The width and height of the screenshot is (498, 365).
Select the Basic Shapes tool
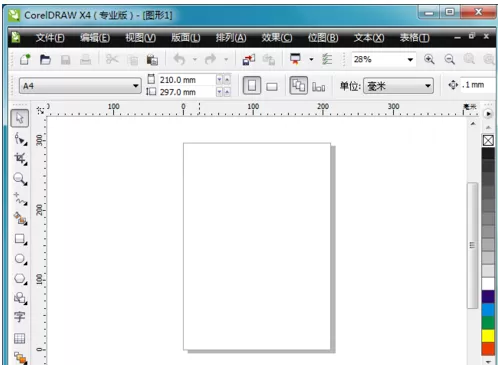tap(20, 298)
